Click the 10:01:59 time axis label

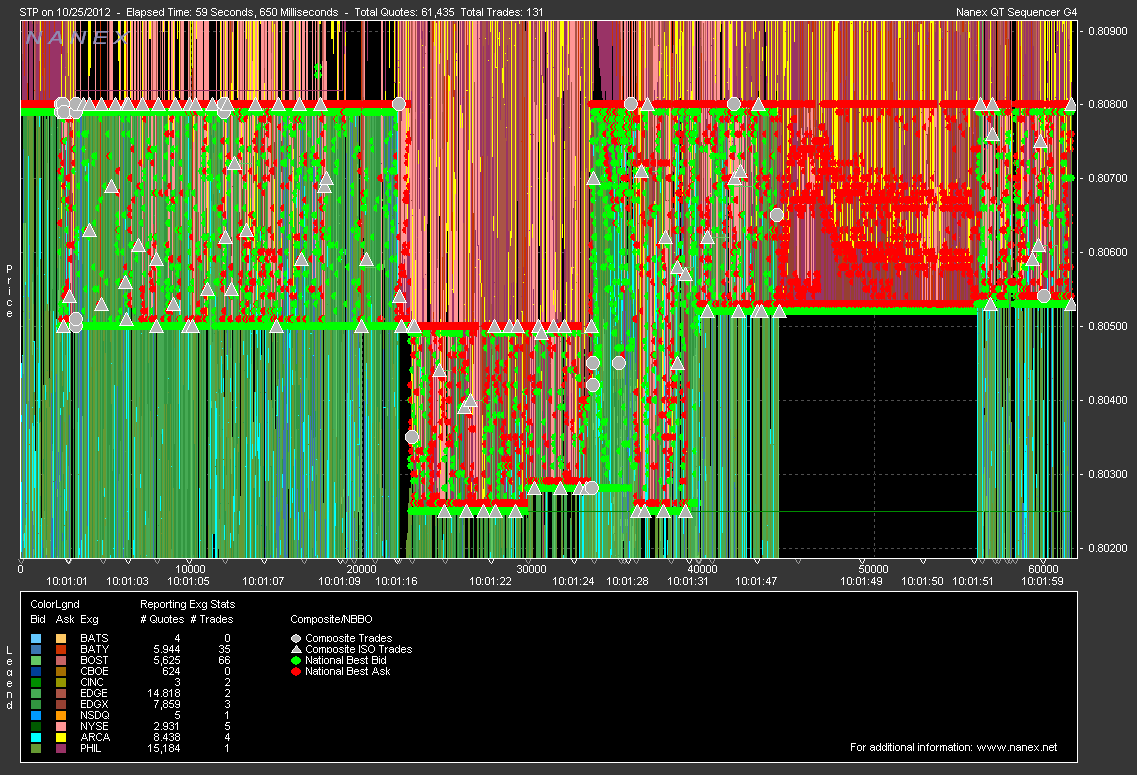point(1043,581)
